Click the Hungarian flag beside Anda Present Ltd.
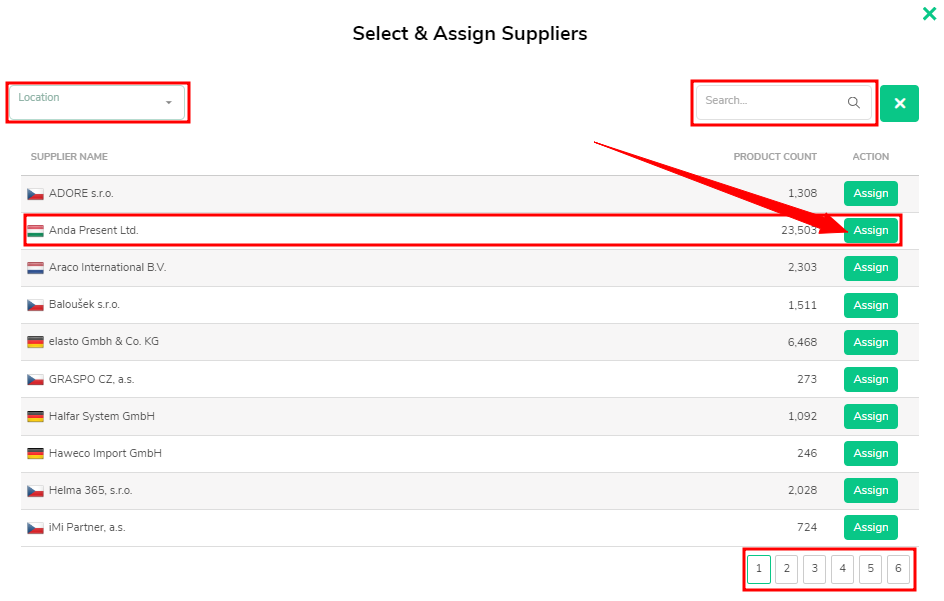The width and height of the screenshot is (944, 601). pyautogui.click(x=36, y=231)
